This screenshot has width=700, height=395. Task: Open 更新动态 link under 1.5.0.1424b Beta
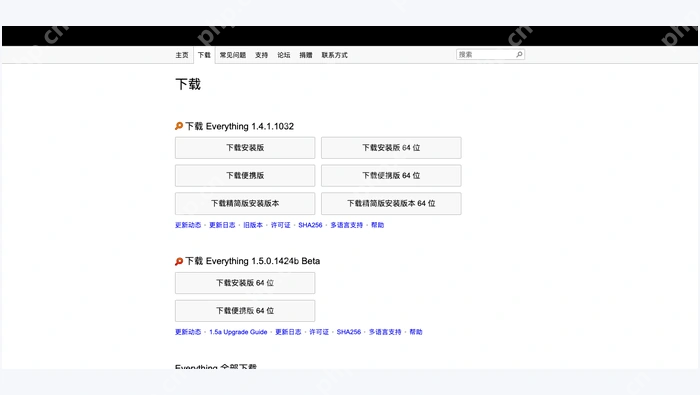tap(188, 332)
